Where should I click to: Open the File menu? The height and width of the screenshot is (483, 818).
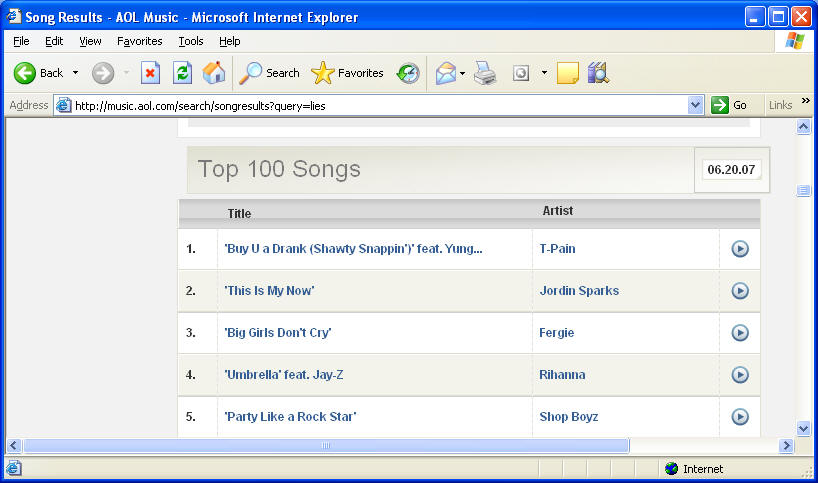point(21,41)
